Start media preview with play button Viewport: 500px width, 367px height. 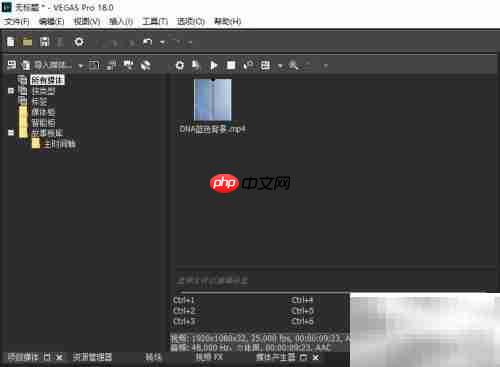(214, 65)
